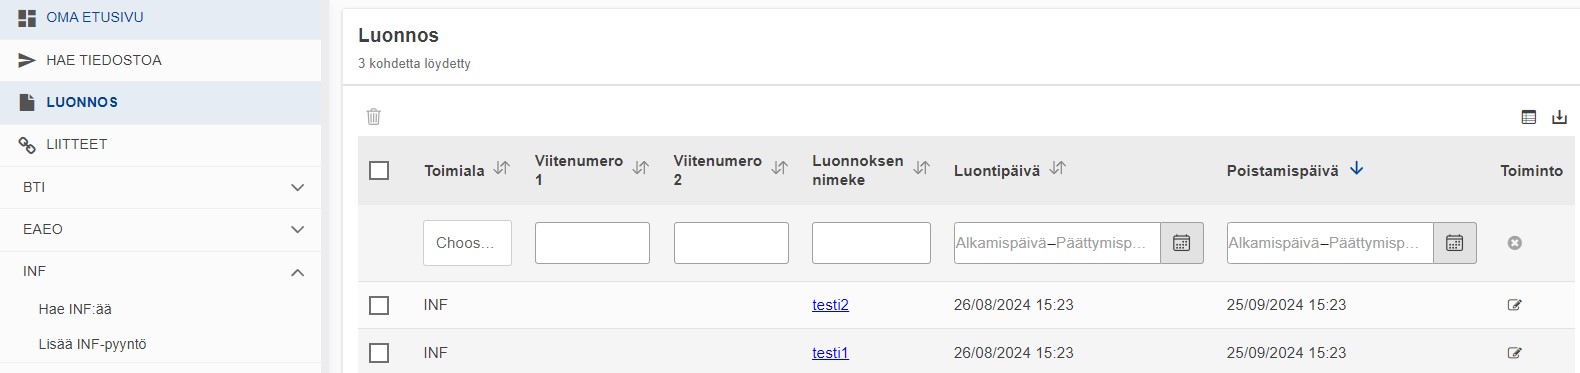Open Luontipäivä calendar picker icon
Viewport: 1580px width, 373px height.
tap(1181, 243)
